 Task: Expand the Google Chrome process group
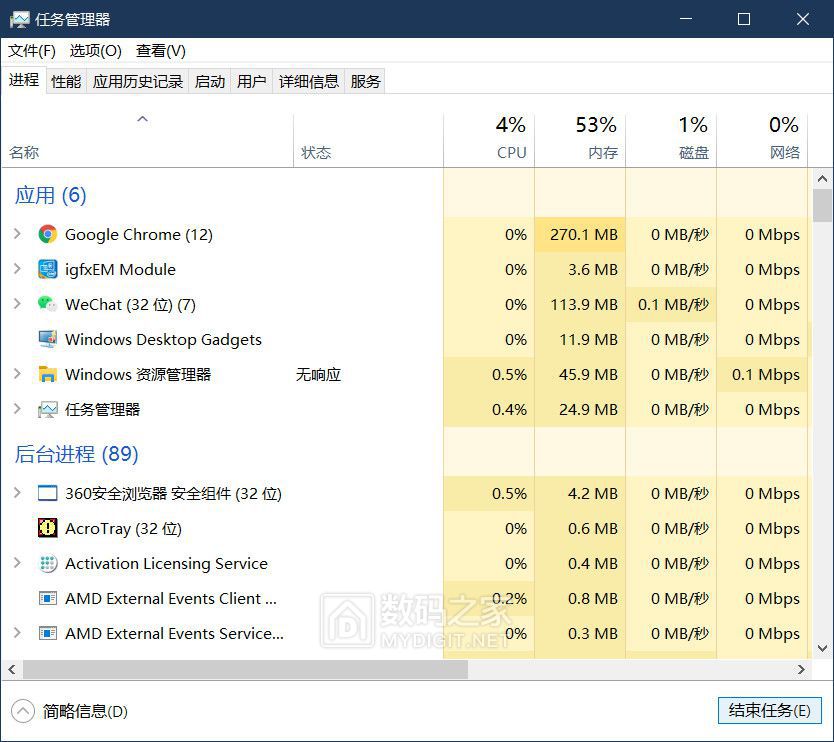tap(17, 235)
